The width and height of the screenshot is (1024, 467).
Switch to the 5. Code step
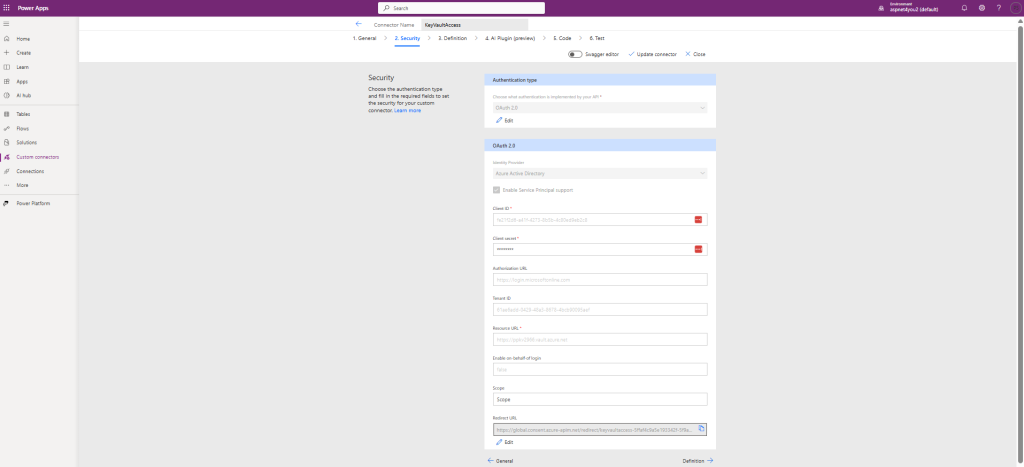[562, 39]
